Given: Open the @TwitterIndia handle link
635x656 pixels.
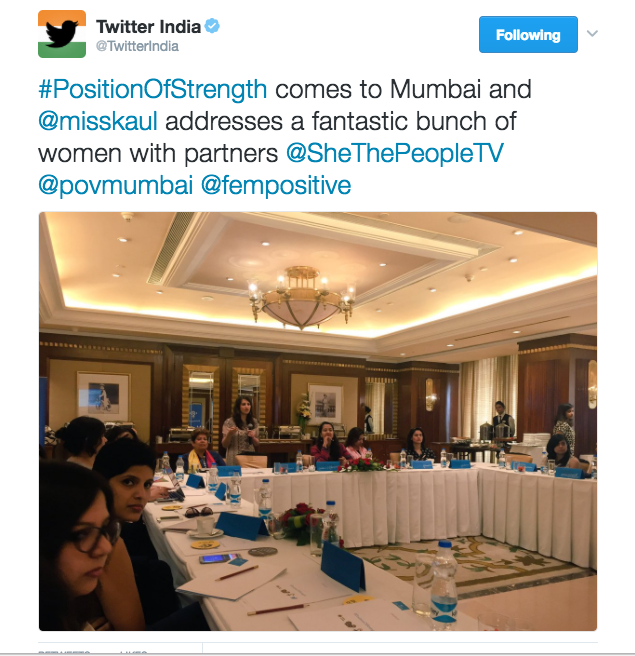Looking at the screenshot, I should (137, 46).
